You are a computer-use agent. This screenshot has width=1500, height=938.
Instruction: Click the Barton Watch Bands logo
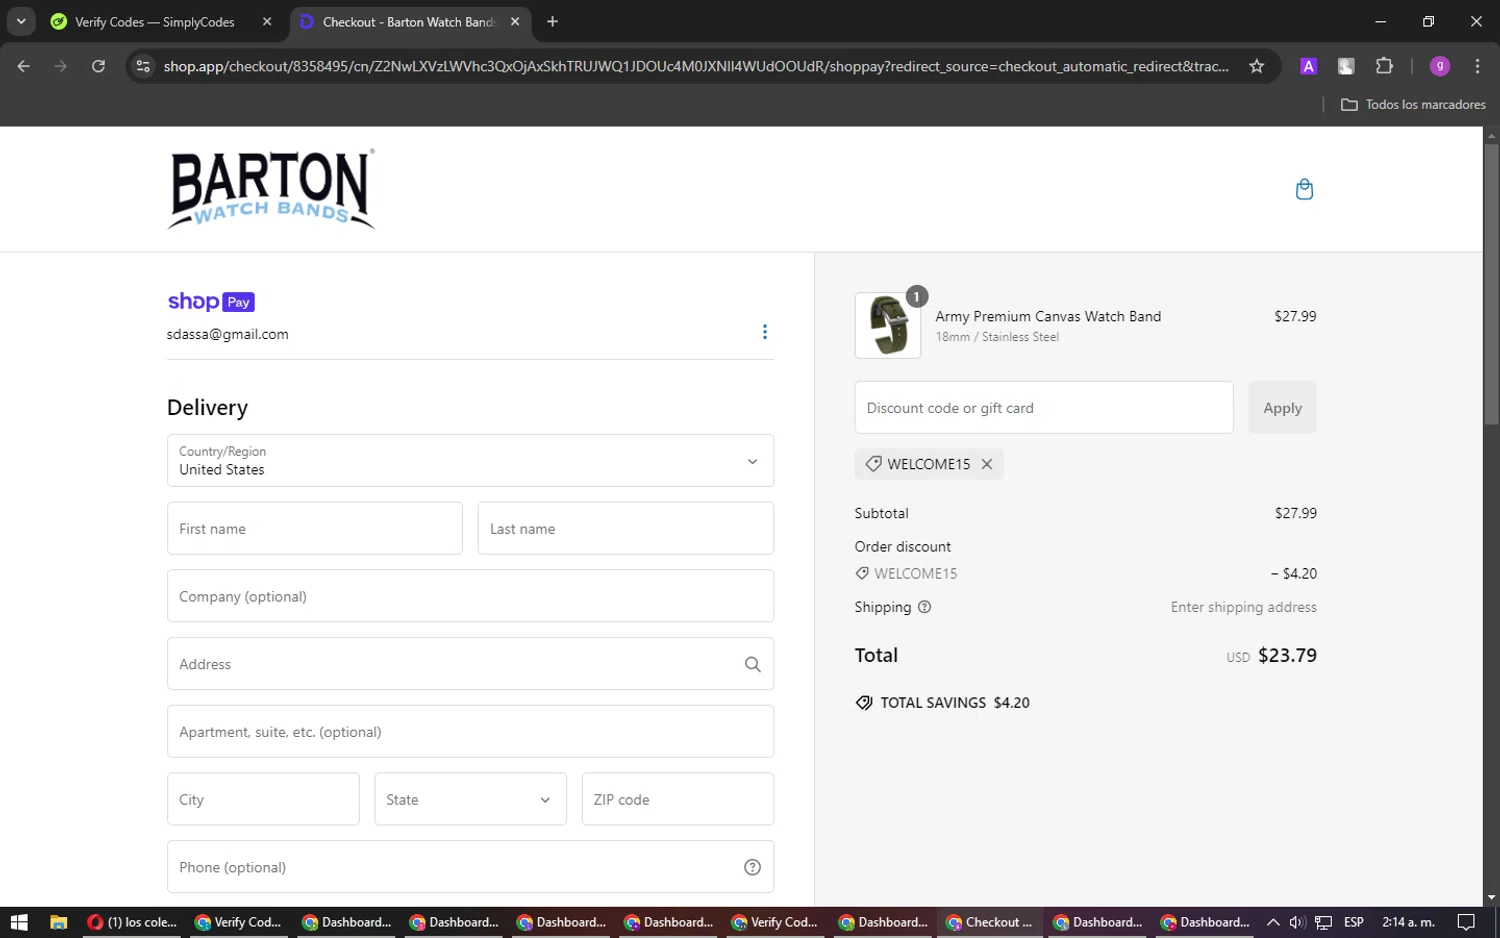(x=271, y=189)
